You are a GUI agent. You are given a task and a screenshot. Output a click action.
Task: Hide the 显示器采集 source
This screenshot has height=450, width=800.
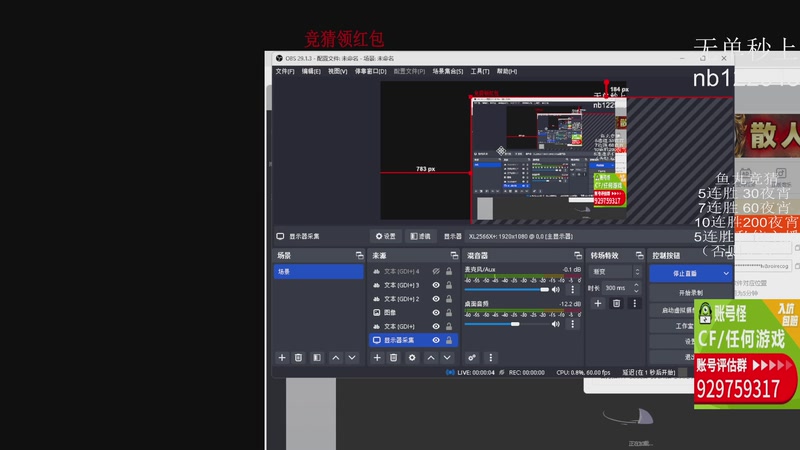pyautogui.click(x=436, y=340)
